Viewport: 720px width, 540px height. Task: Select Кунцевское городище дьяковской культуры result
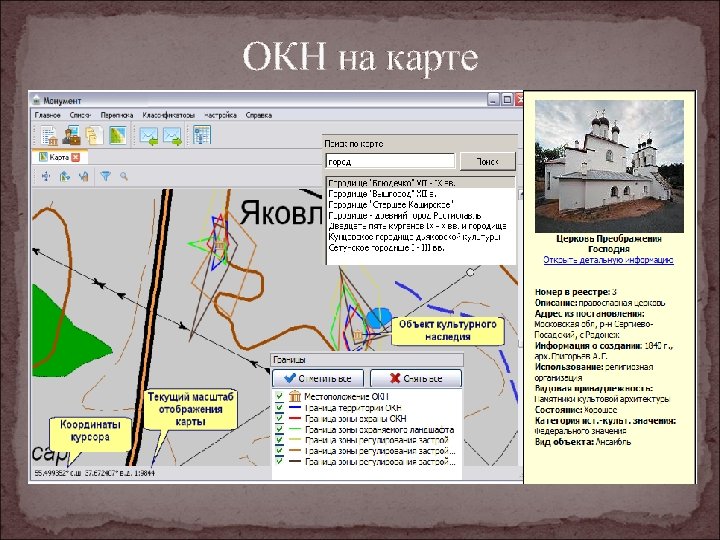point(421,237)
